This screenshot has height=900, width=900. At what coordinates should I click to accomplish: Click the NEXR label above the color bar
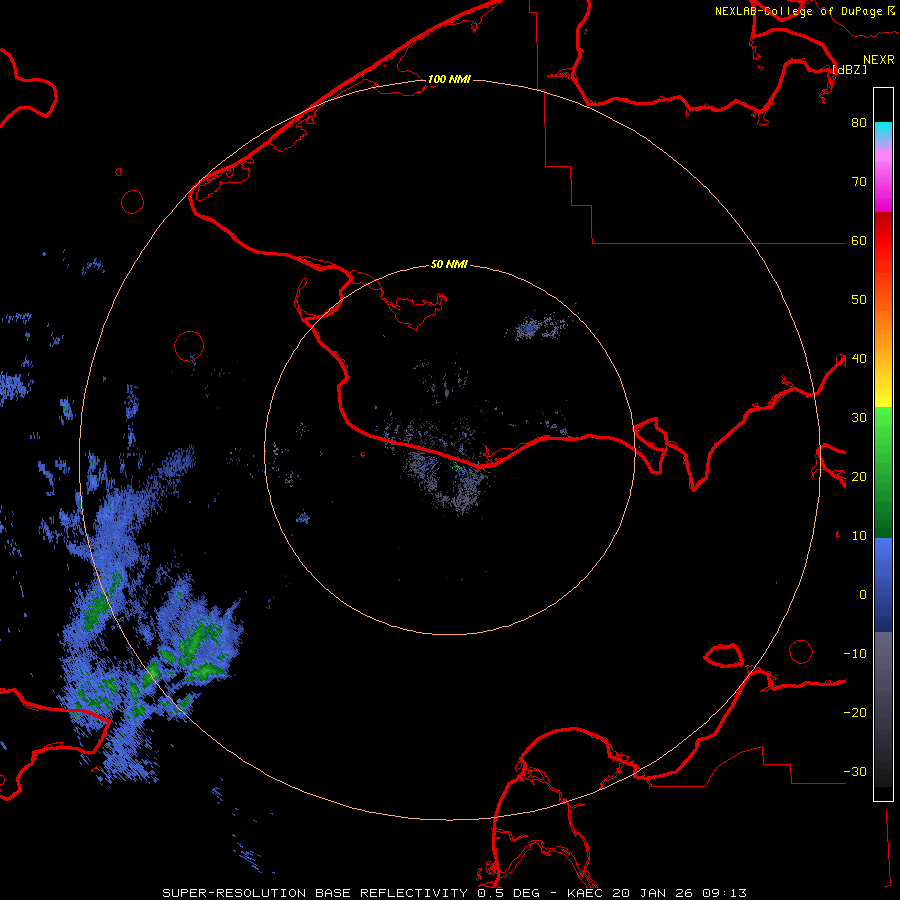click(879, 60)
